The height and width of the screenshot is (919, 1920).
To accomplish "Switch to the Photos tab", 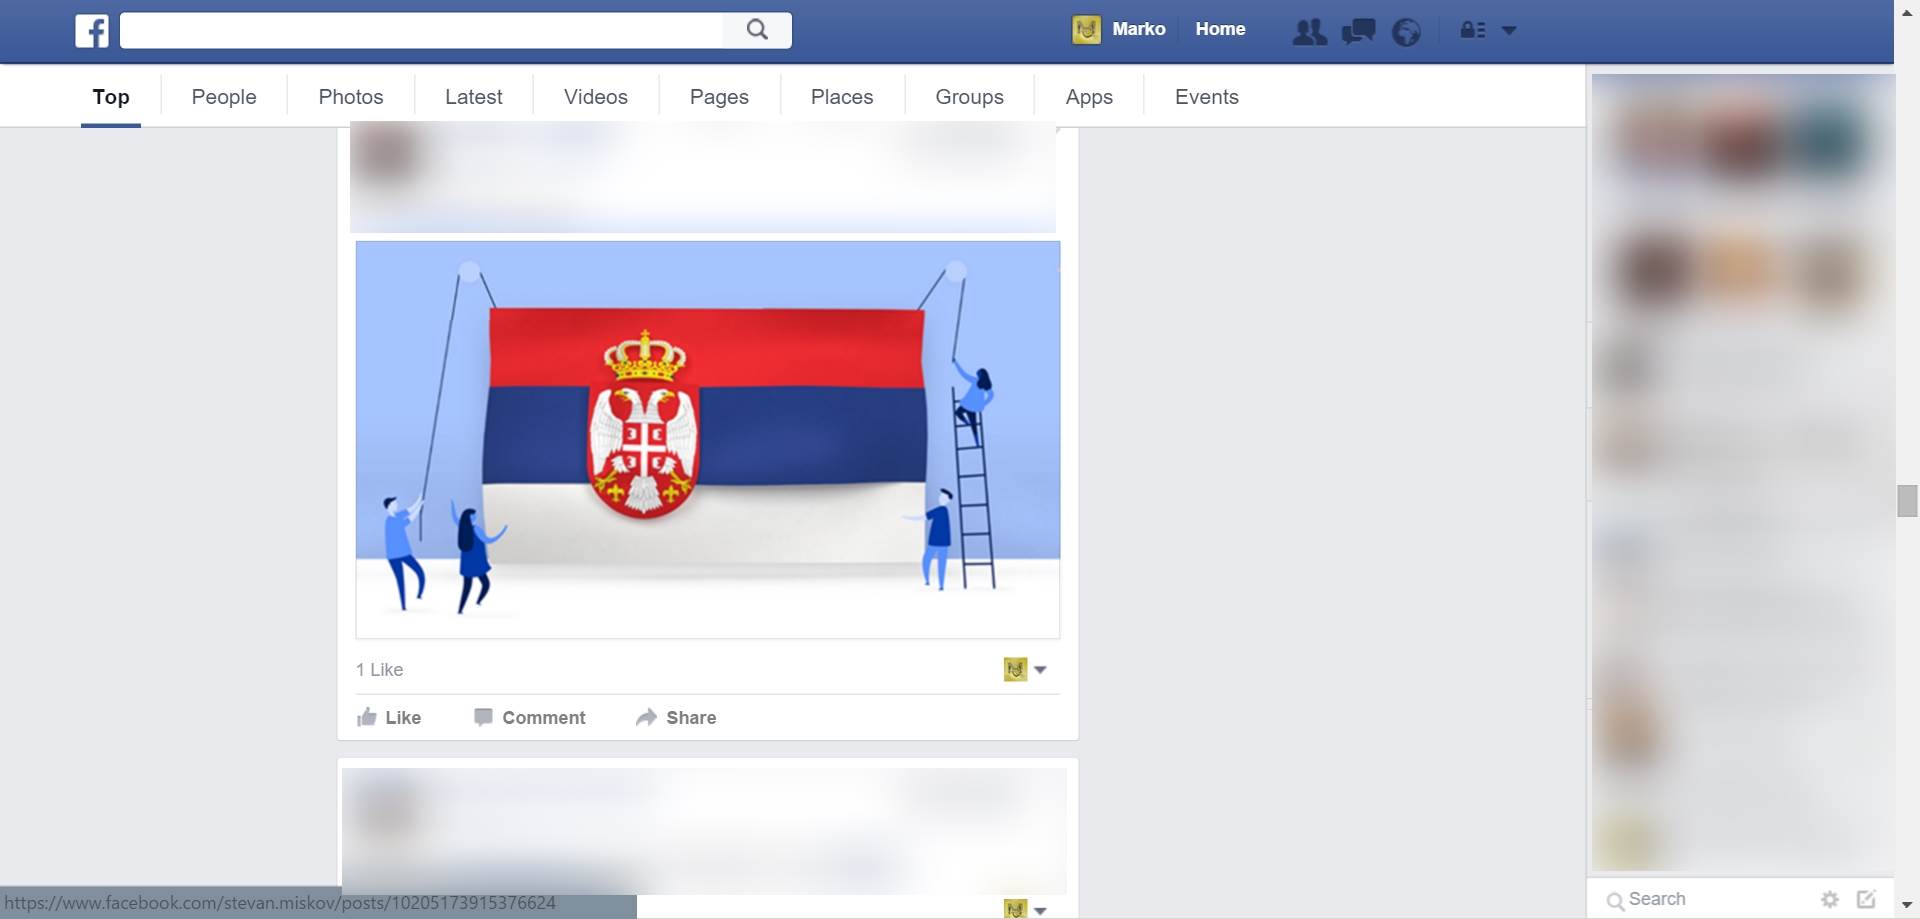I will pyautogui.click(x=351, y=97).
